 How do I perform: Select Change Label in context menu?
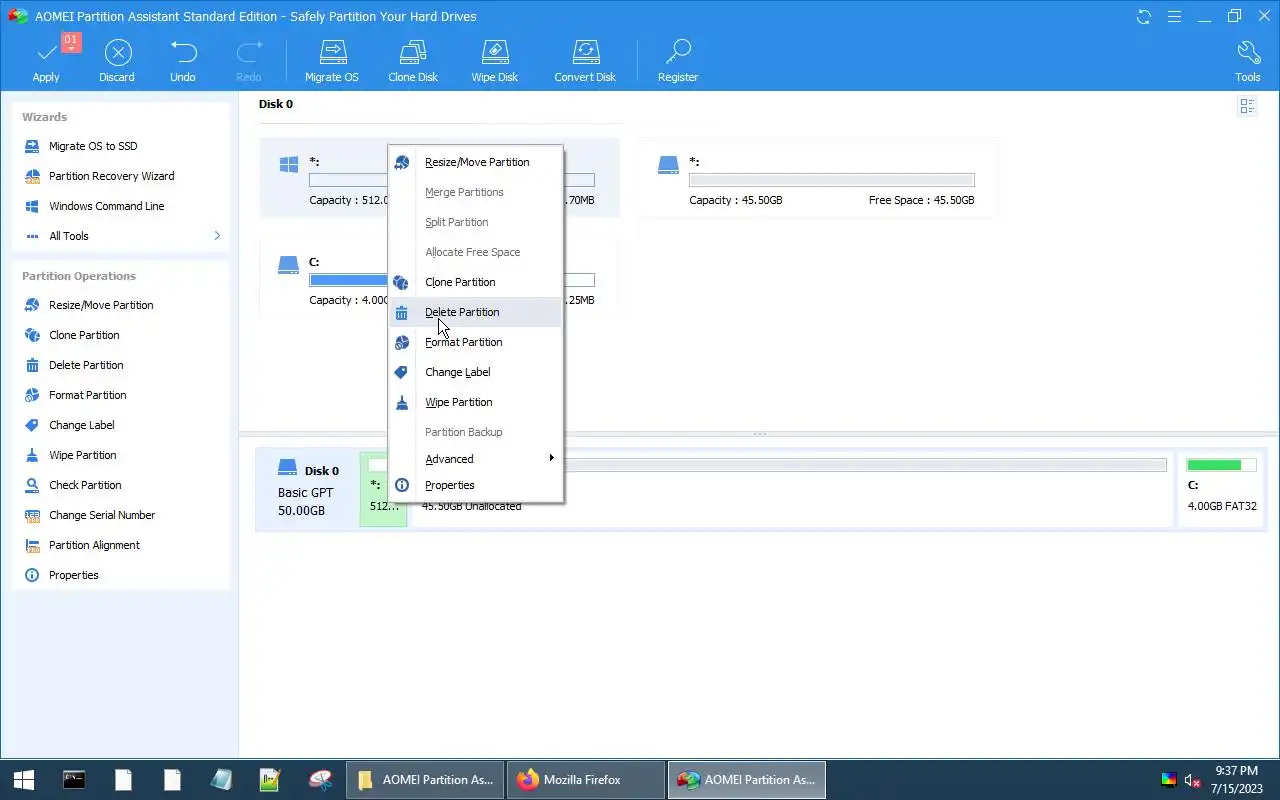[476, 372]
